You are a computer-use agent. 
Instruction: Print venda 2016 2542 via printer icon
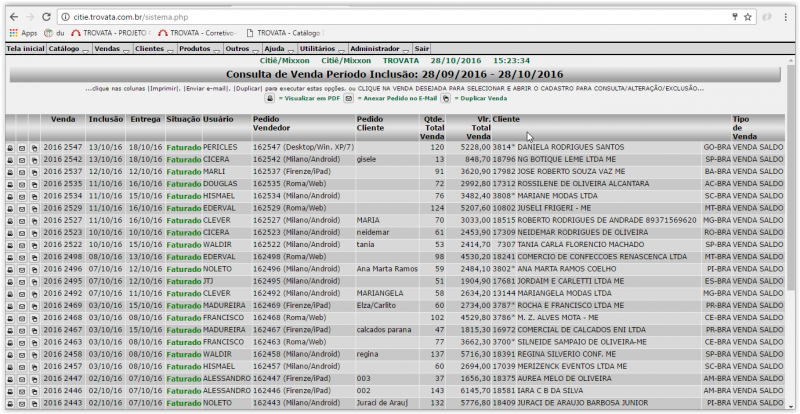pos(10,160)
